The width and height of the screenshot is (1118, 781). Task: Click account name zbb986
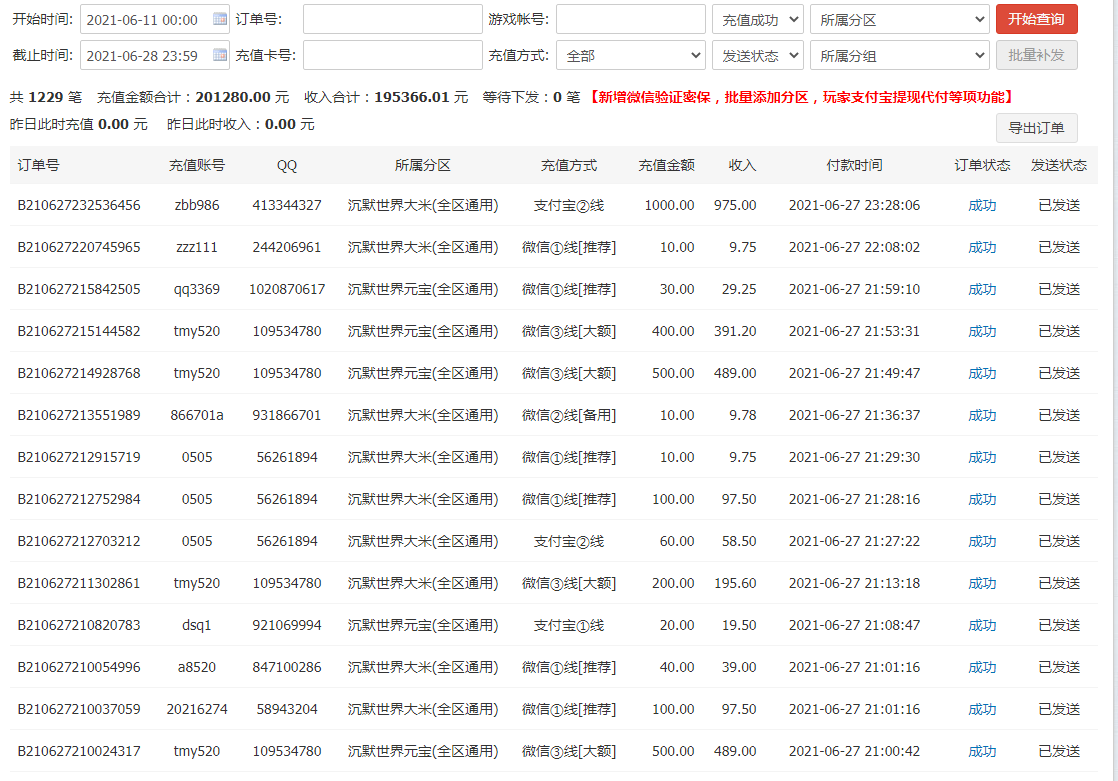[x=197, y=205]
